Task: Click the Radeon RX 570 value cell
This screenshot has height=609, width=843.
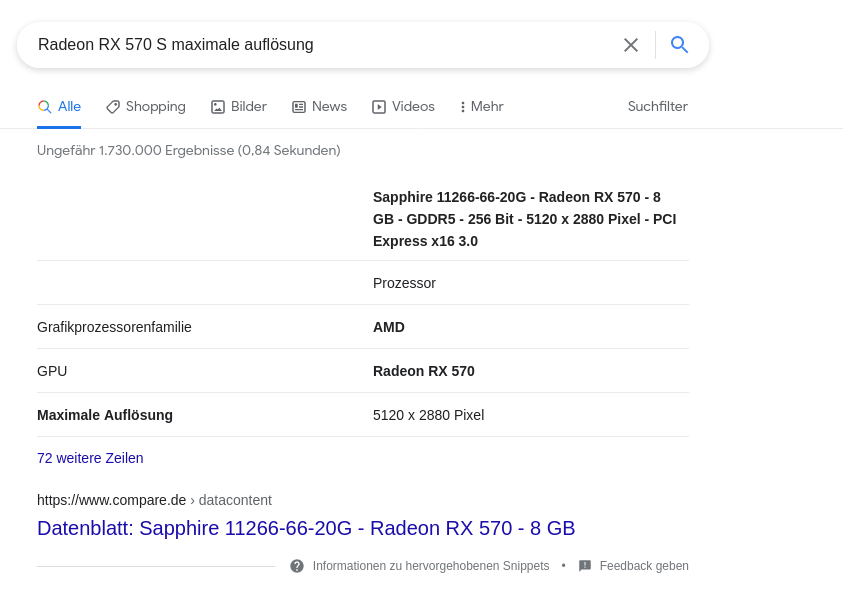Action: click(424, 371)
